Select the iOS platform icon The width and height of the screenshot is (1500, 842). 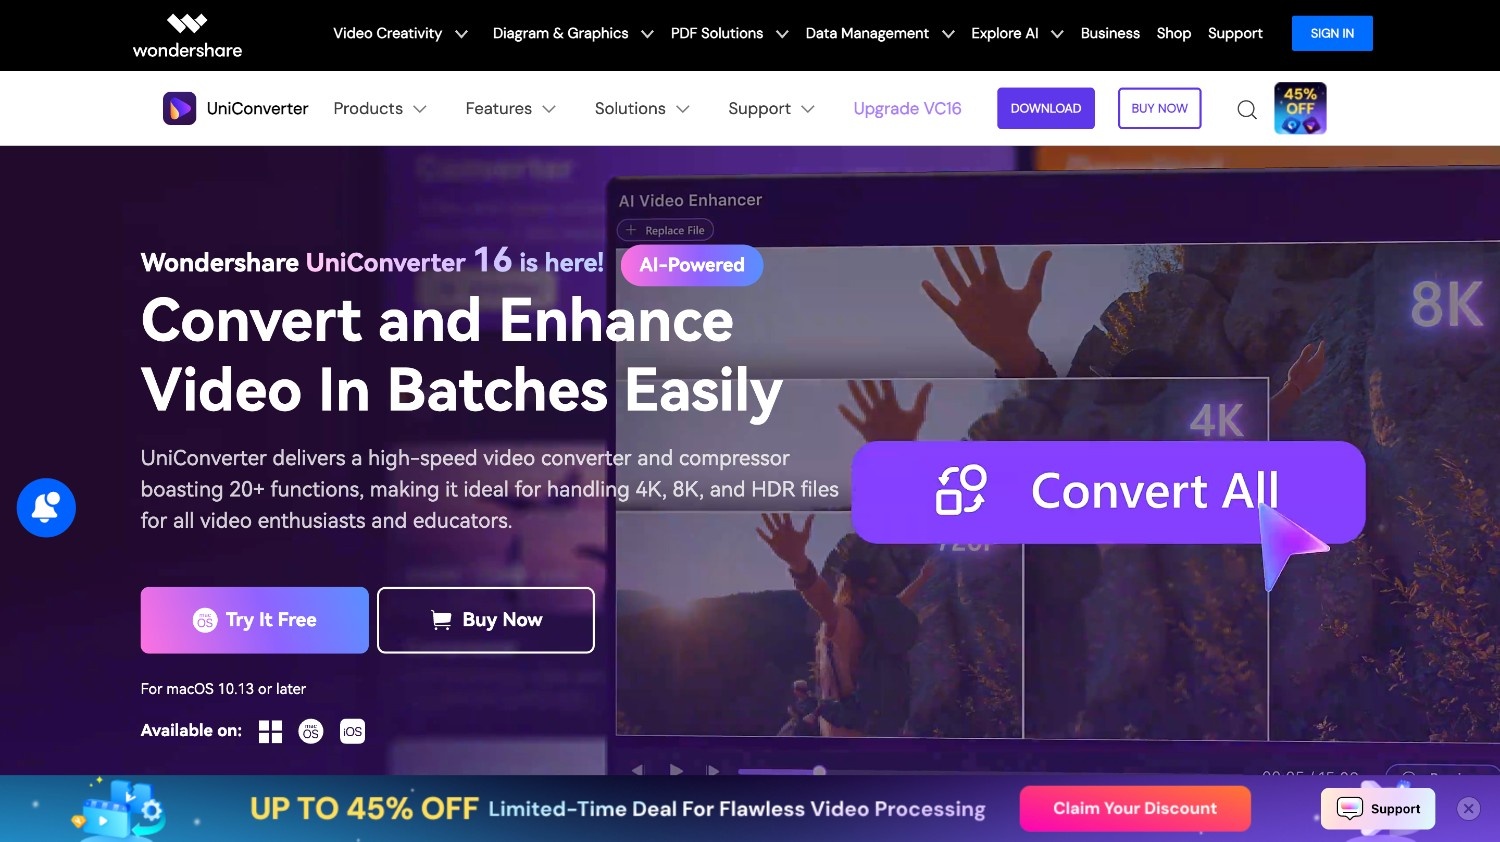352,731
